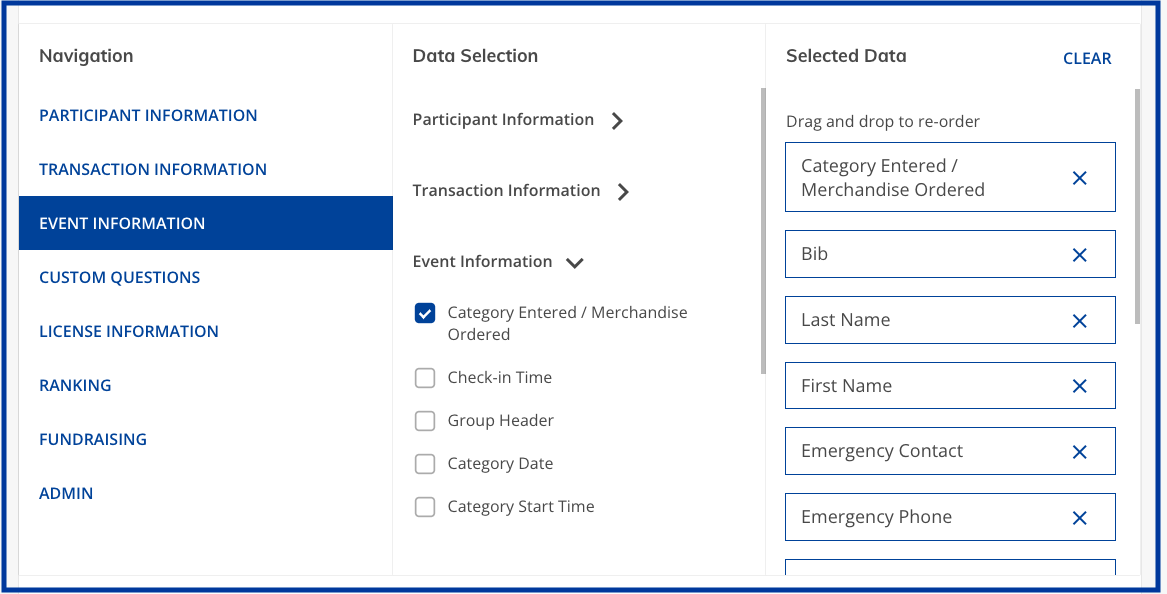Click the CLEAR link in Selected Data
The height and width of the screenshot is (594, 1167).
pyautogui.click(x=1087, y=59)
